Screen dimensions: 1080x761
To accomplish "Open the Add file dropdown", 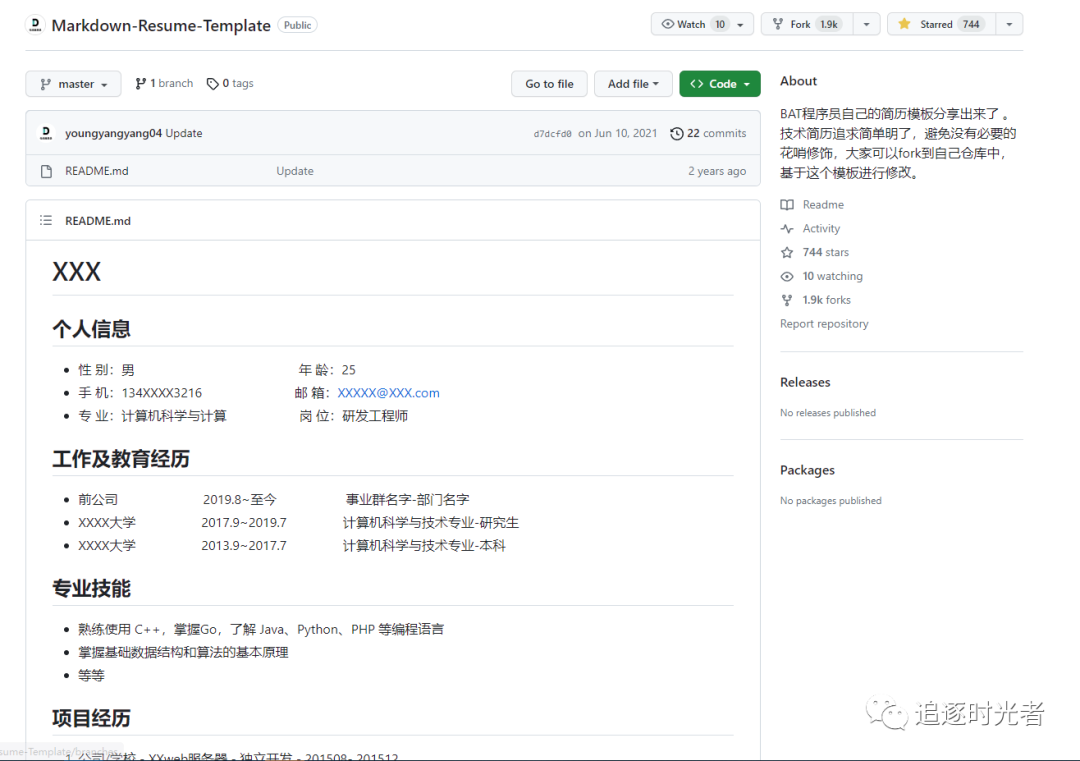I will pos(633,83).
